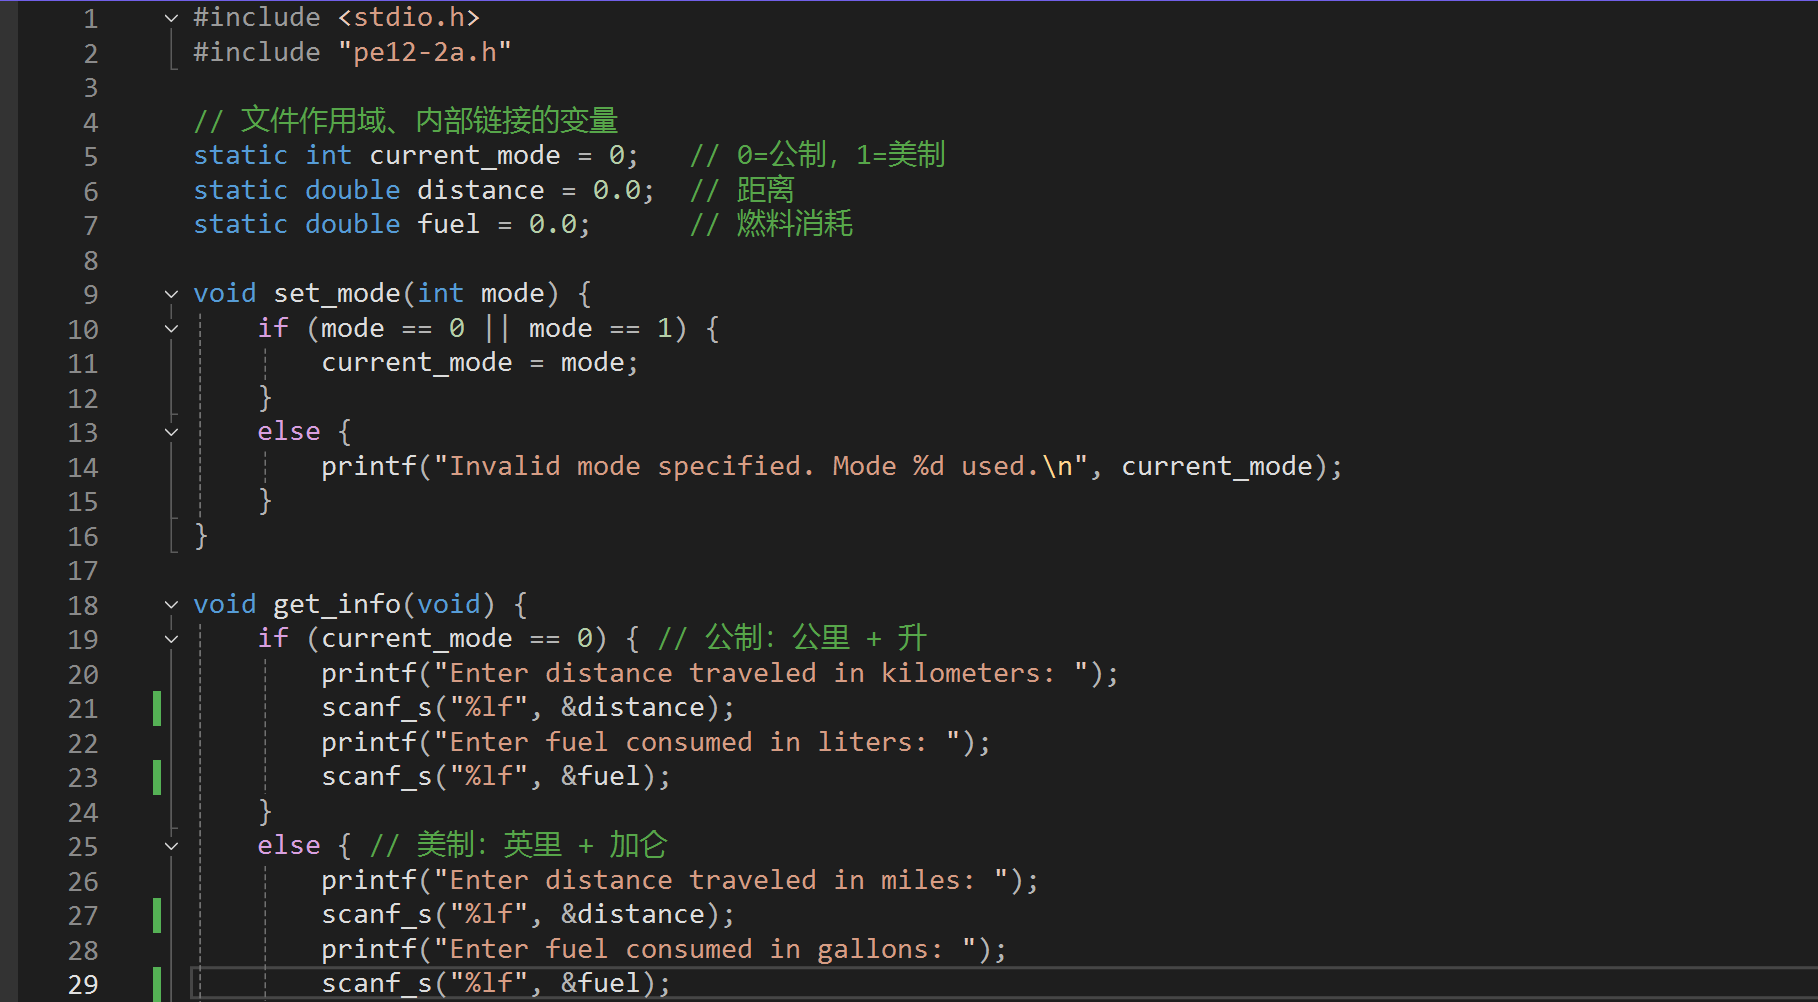Place cursor in comment '文件作用域、内部链接的变量'
Viewport: 1818px width, 1002px height.
click(x=429, y=121)
